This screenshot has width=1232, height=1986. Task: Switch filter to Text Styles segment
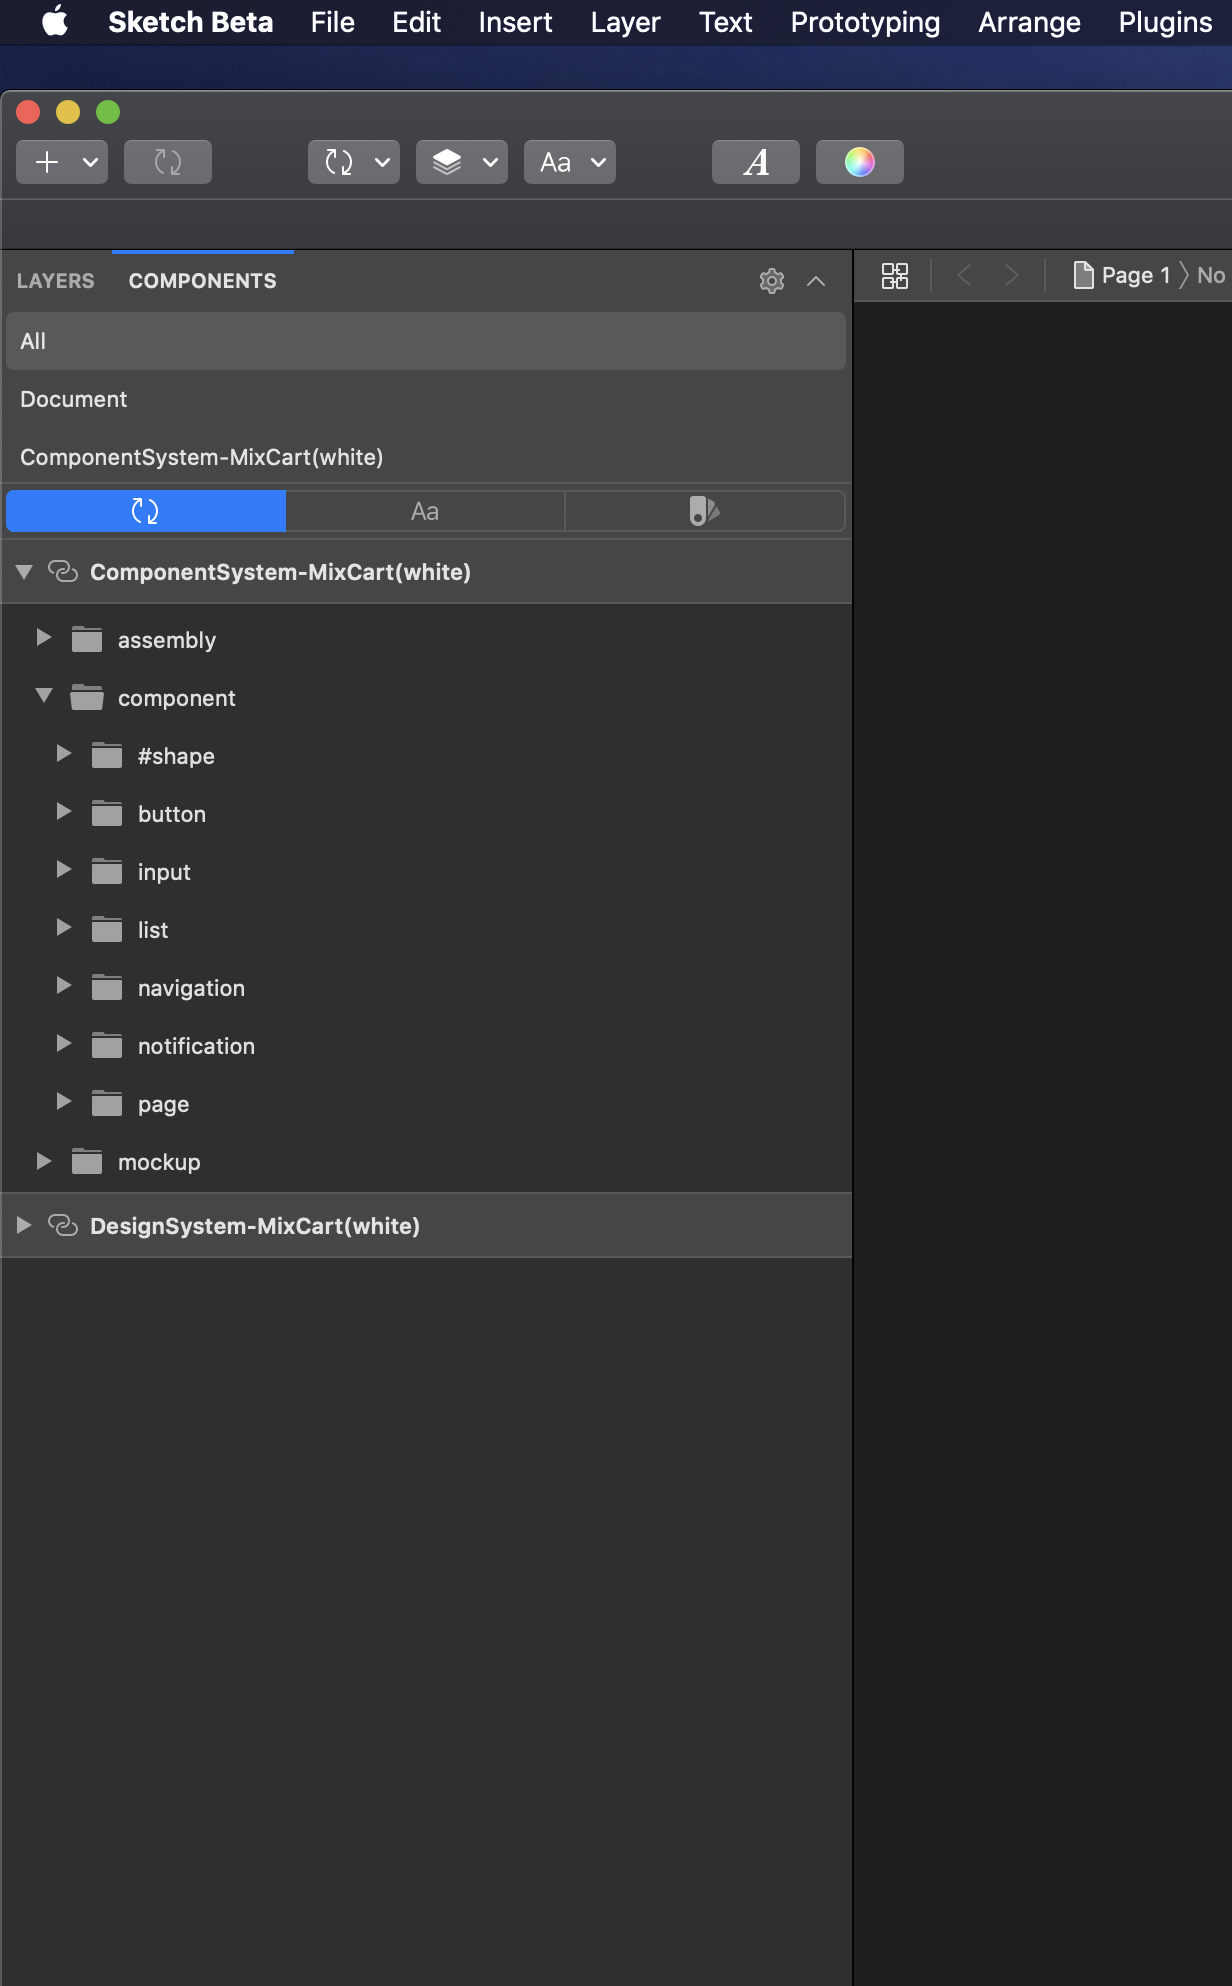(425, 511)
